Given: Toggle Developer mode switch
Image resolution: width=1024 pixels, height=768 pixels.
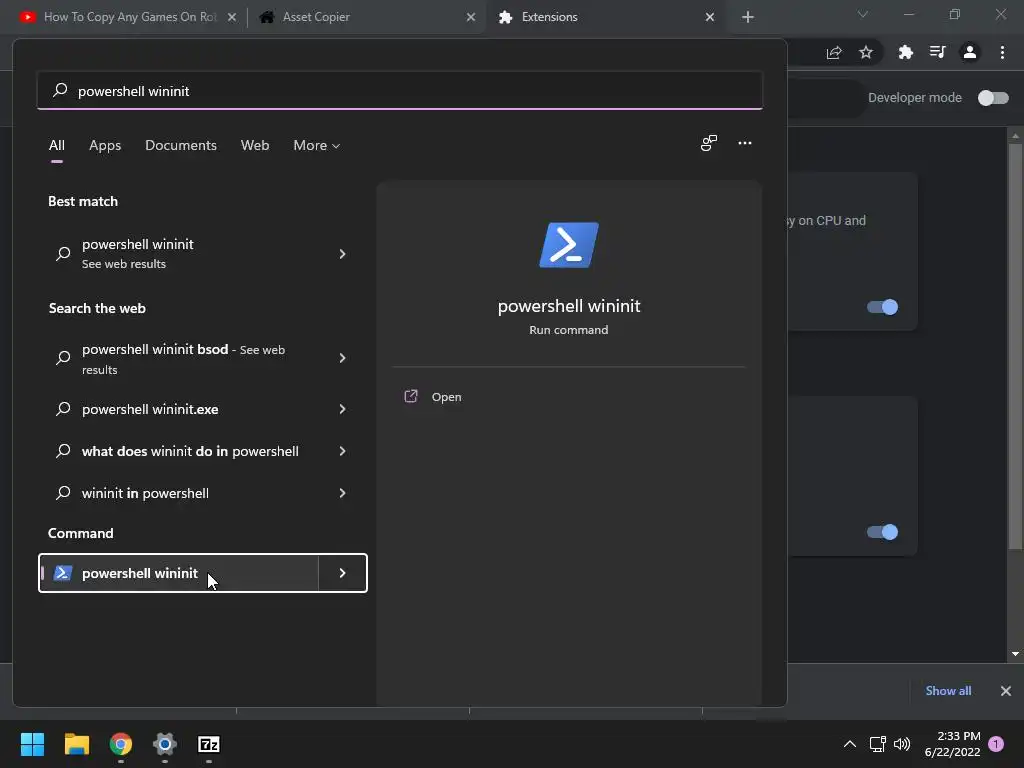Looking at the screenshot, I should (993, 98).
